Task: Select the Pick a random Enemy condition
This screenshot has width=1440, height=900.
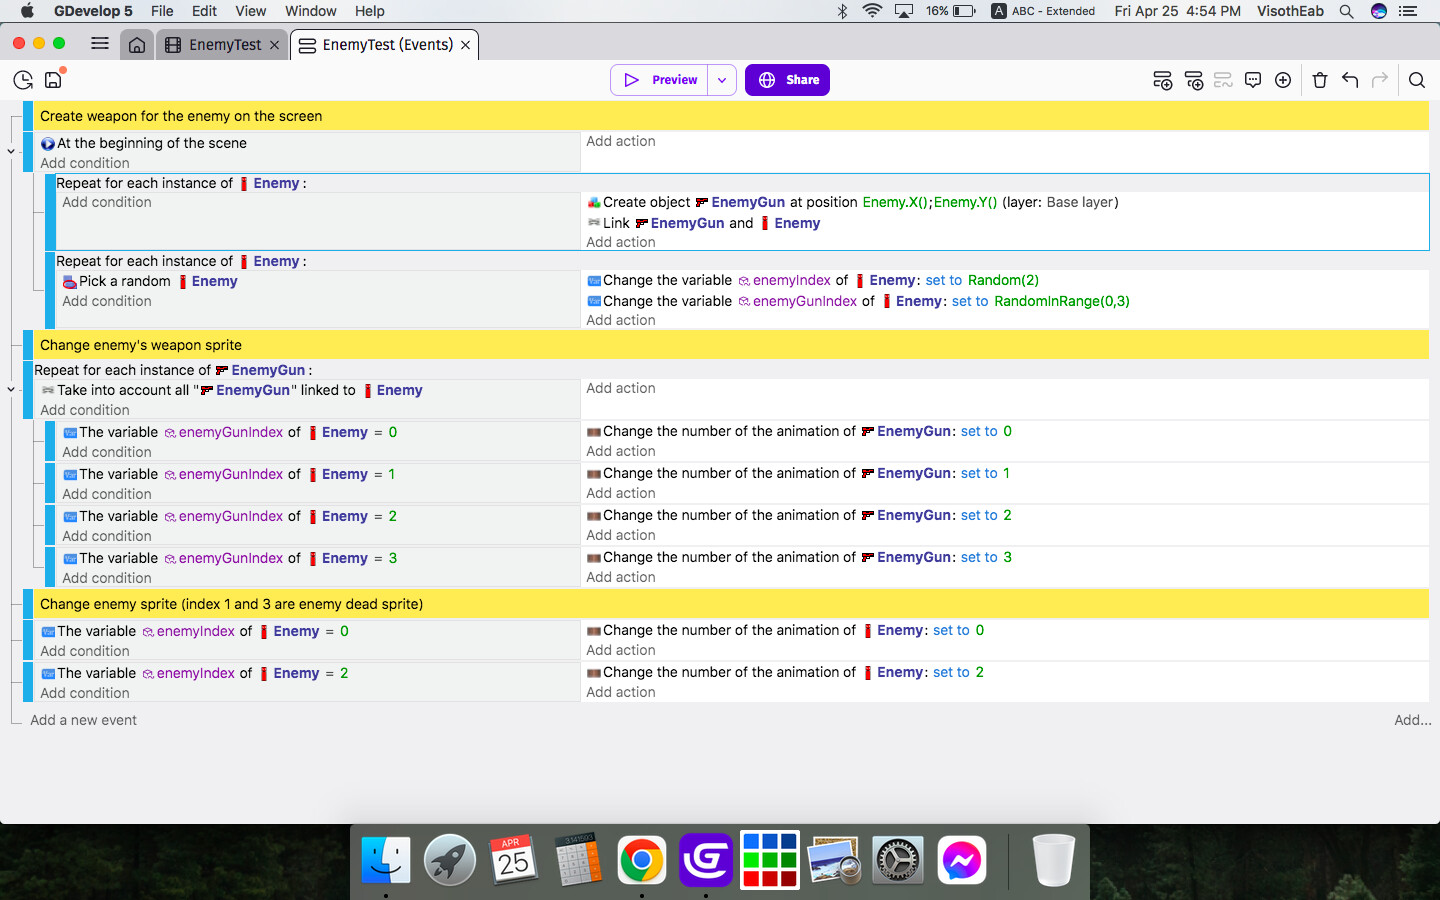Action: [150, 281]
